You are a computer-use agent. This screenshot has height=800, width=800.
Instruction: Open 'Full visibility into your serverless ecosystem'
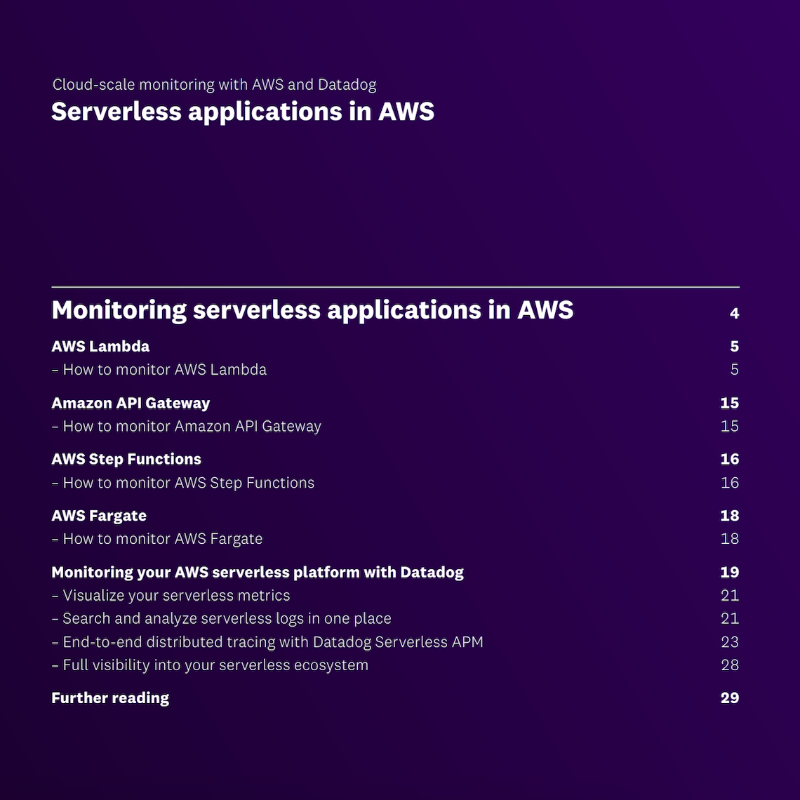tap(210, 665)
